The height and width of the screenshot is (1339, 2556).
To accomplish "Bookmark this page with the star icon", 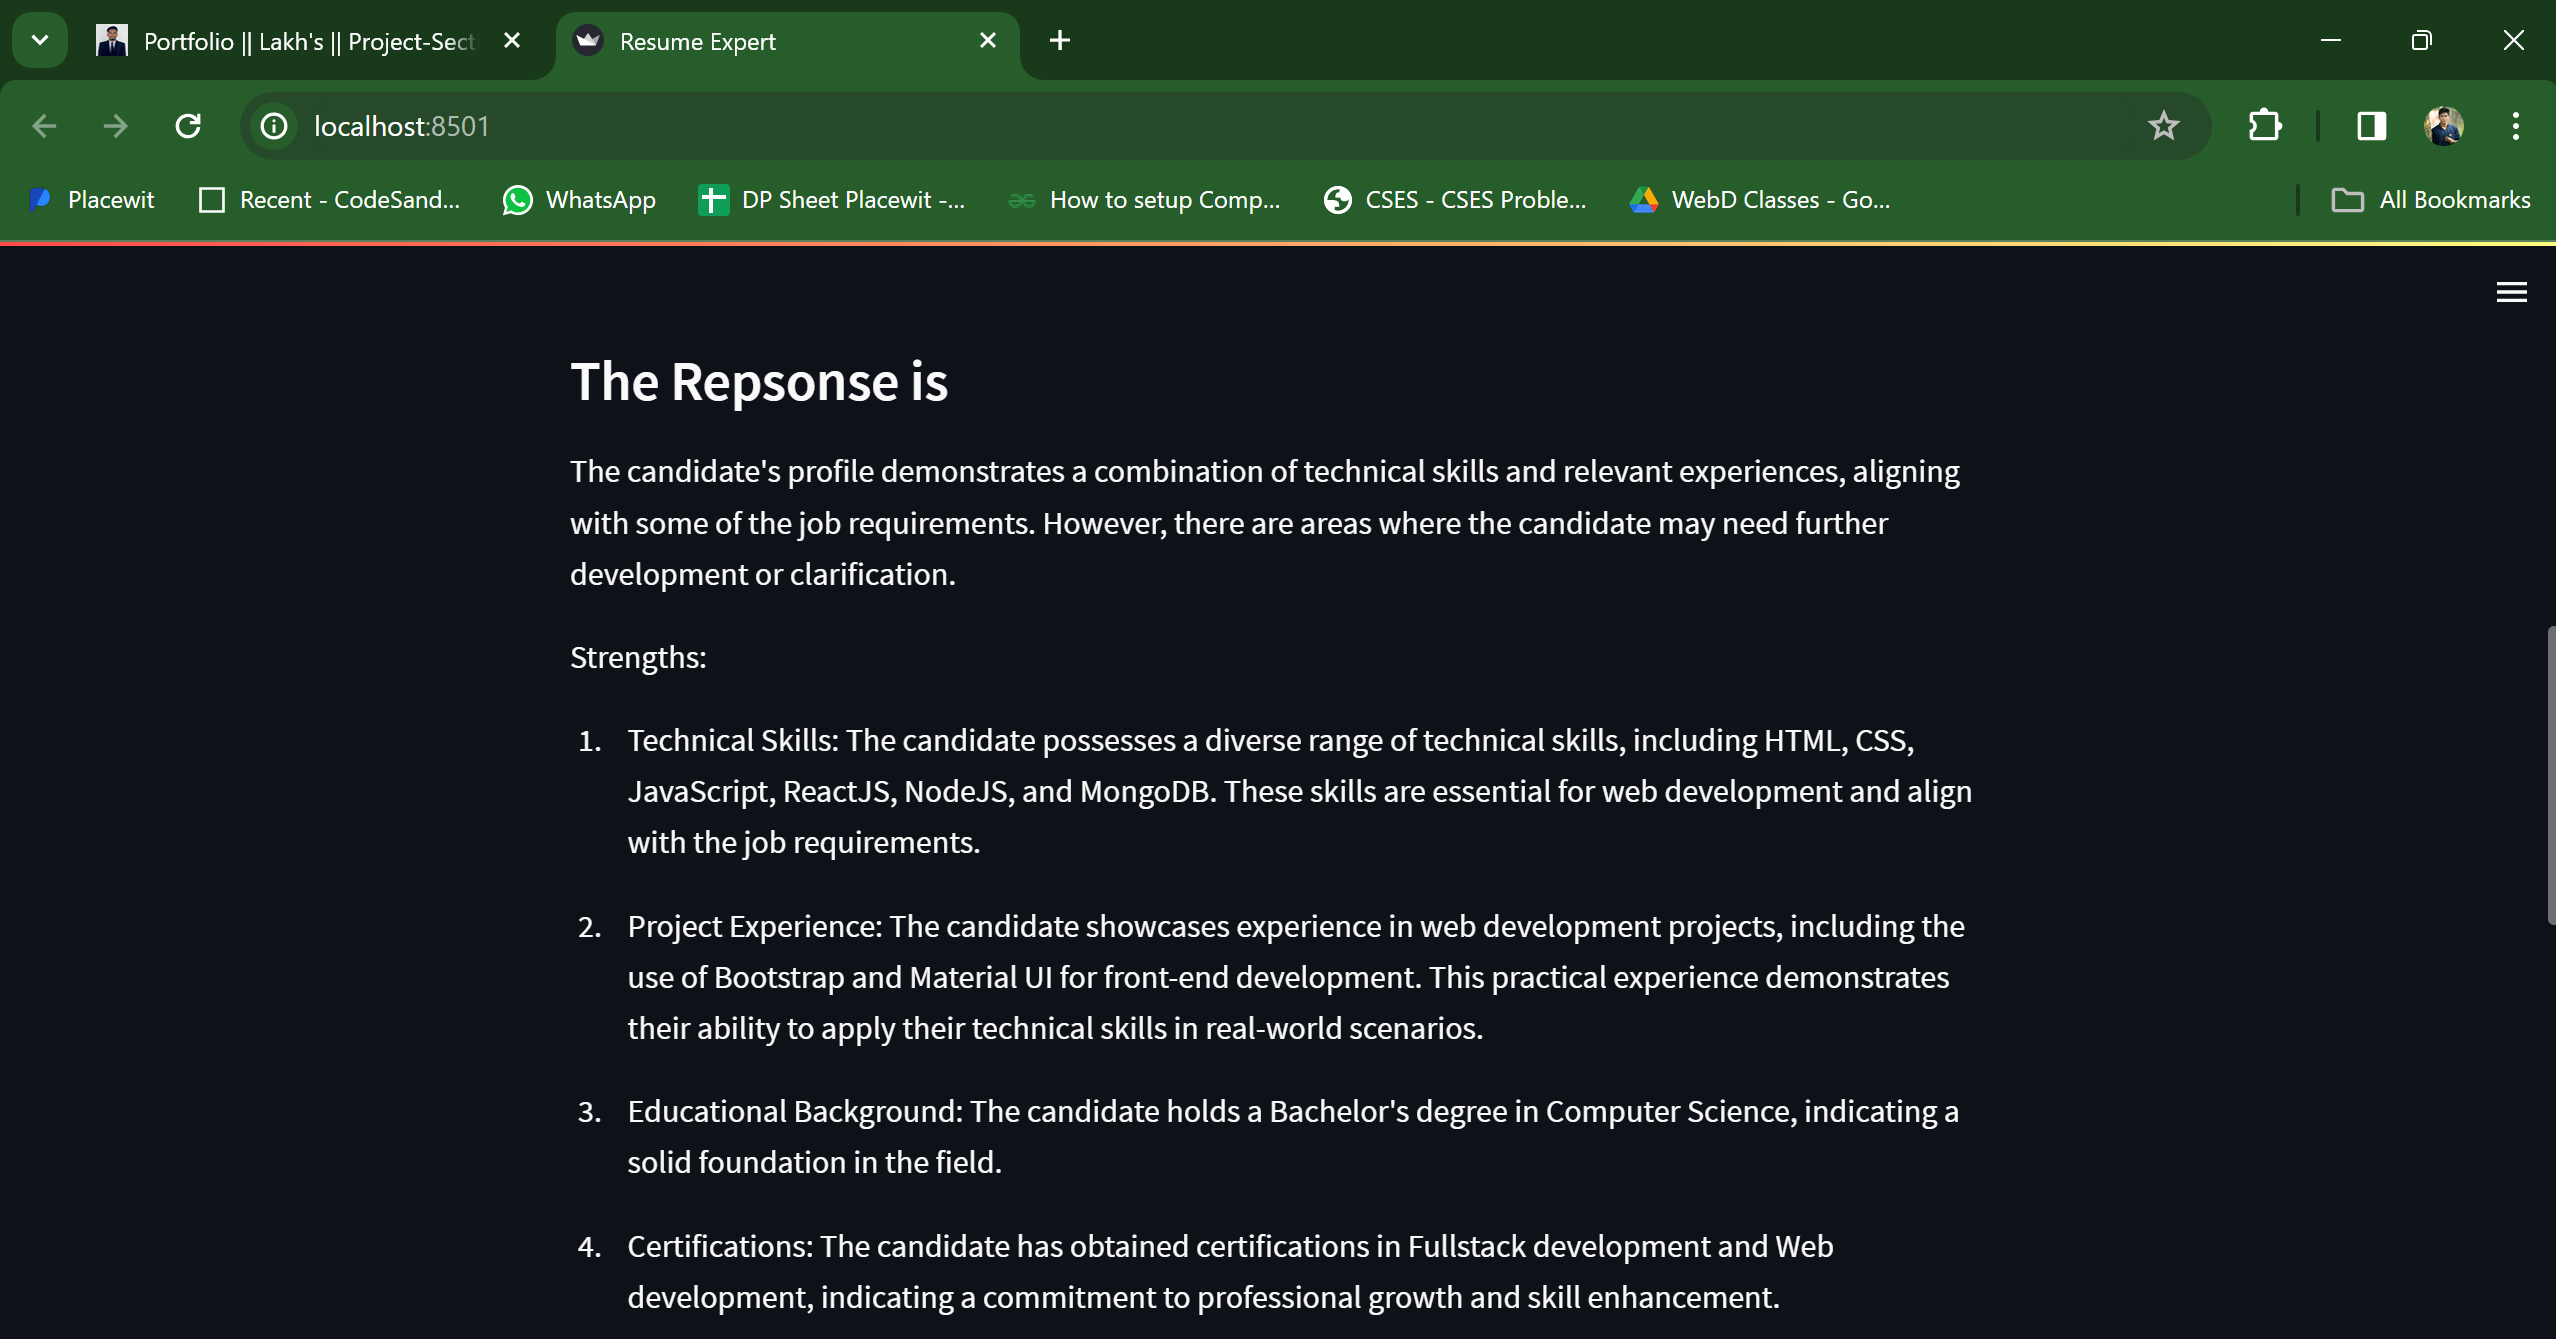I will 2163,126.
